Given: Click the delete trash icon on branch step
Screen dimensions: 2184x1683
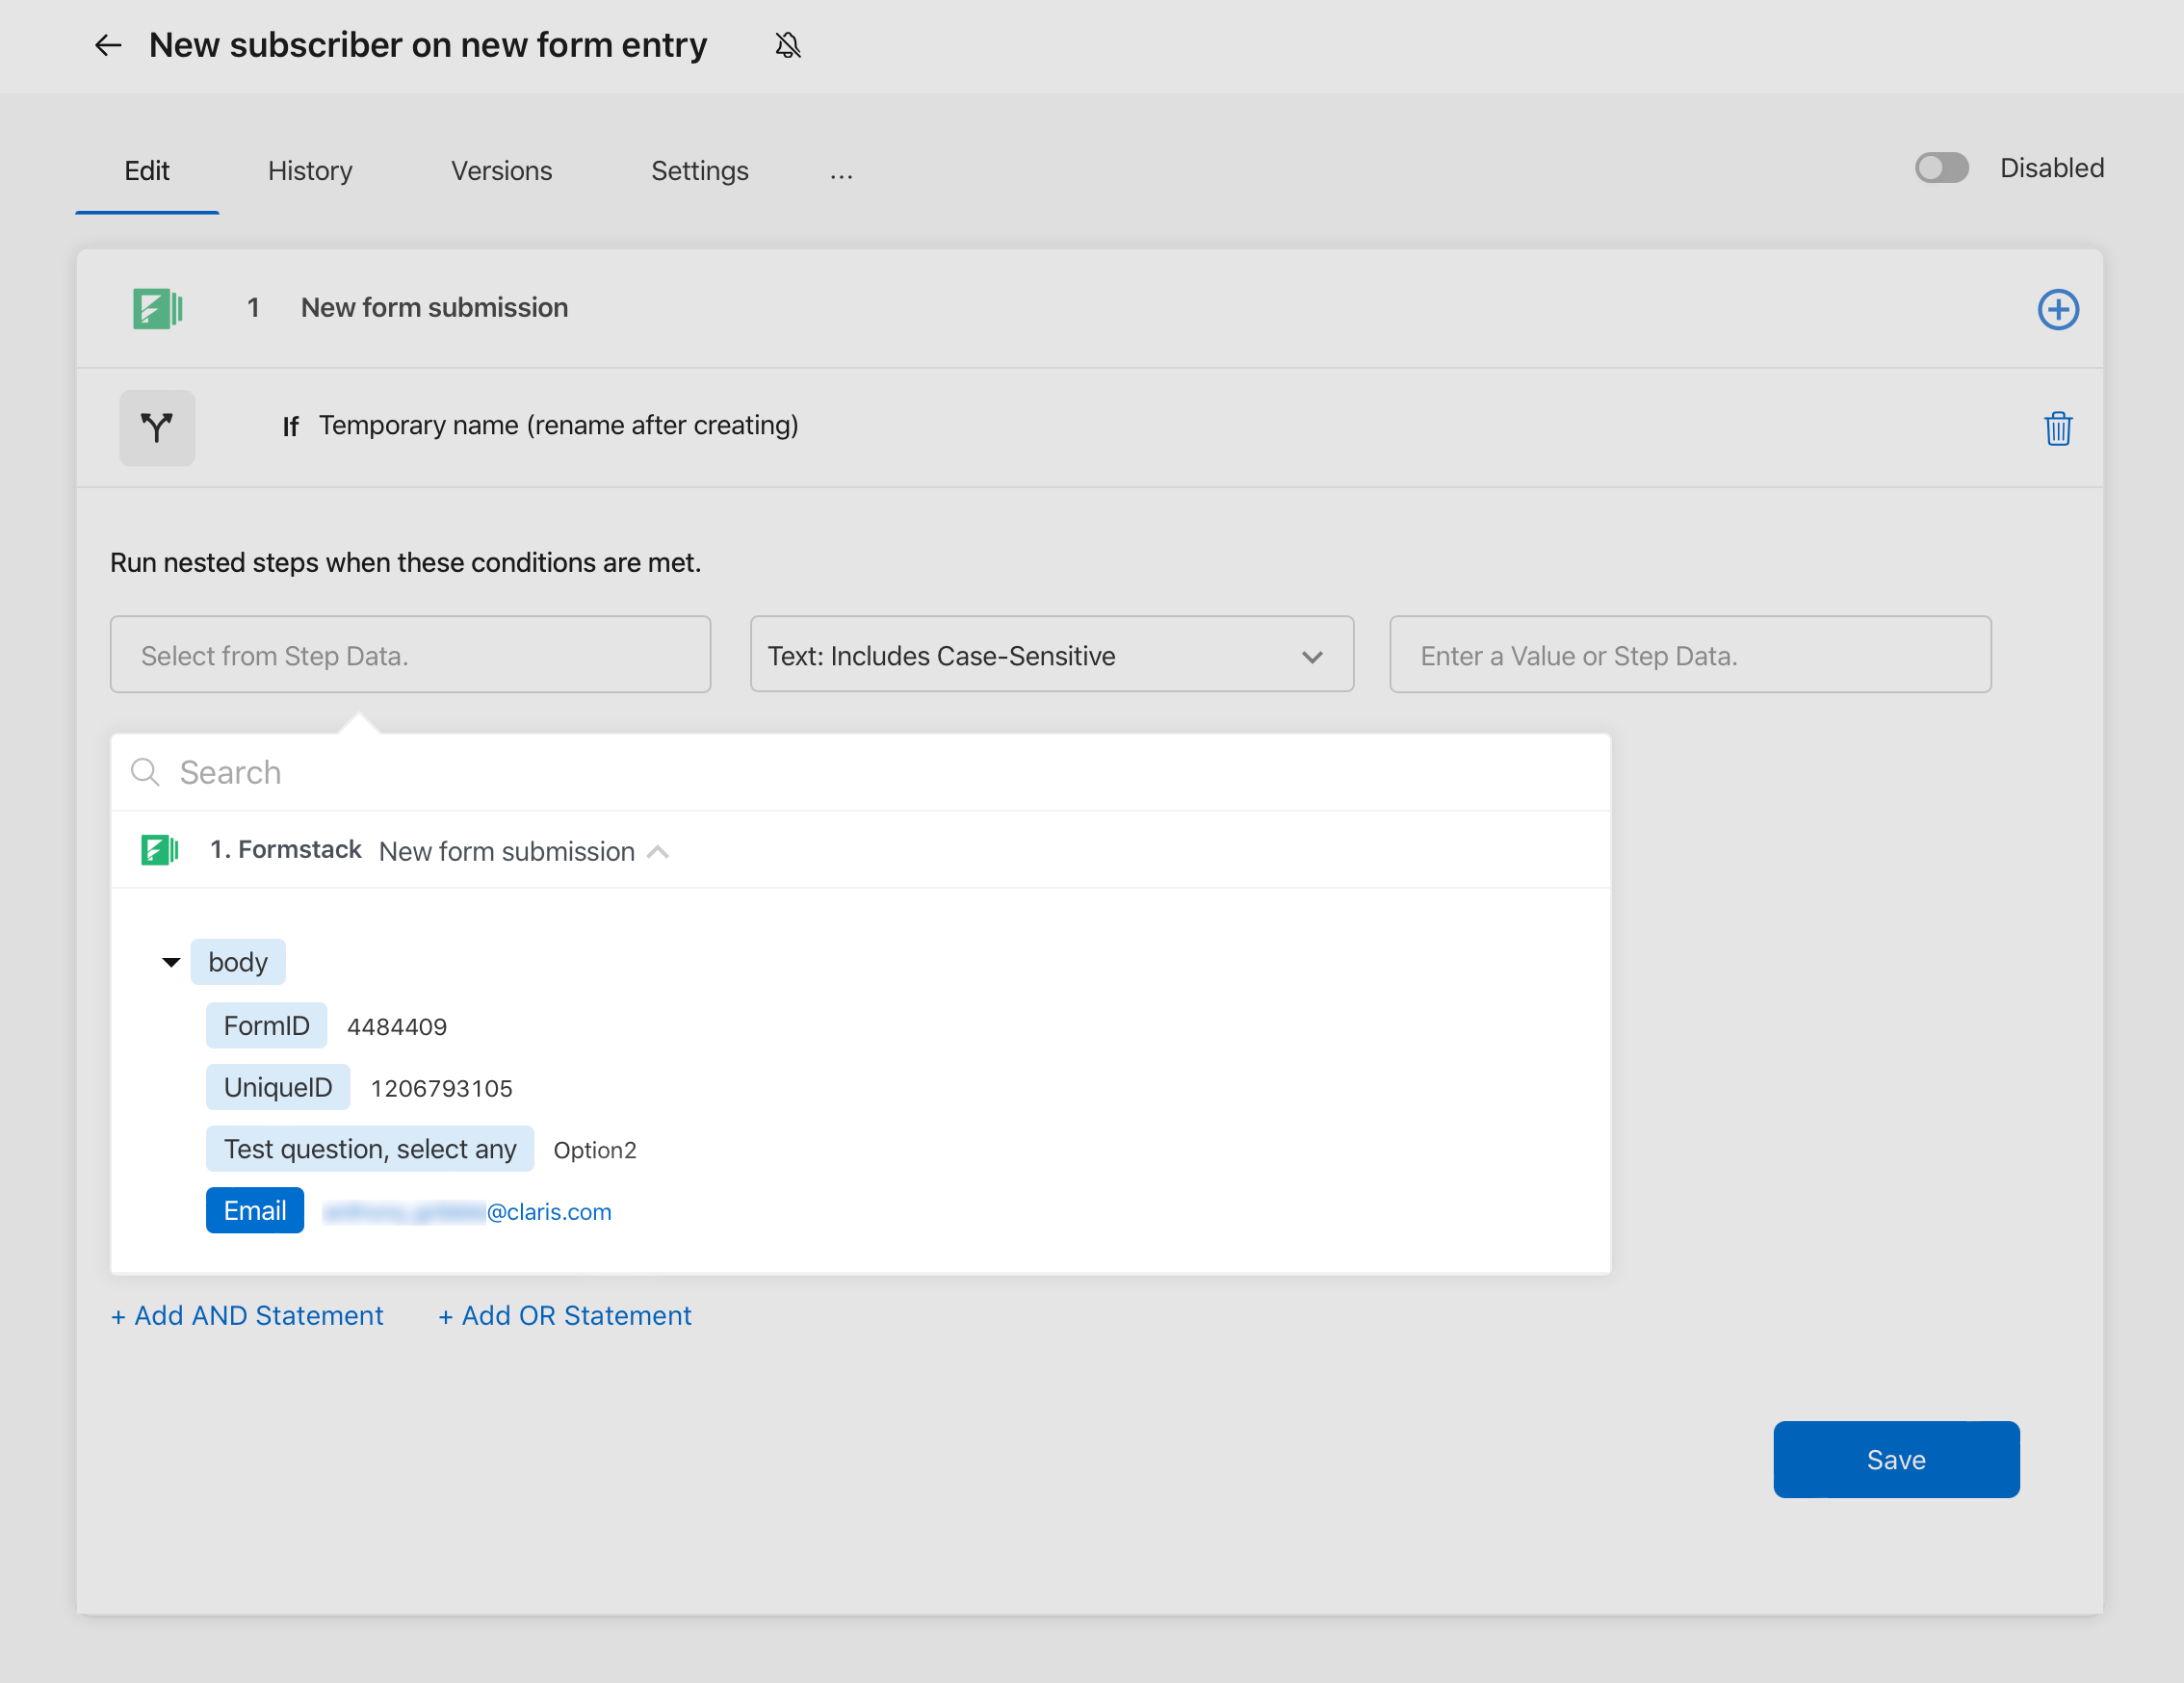Looking at the screenshot, I should pos(2059,427).
